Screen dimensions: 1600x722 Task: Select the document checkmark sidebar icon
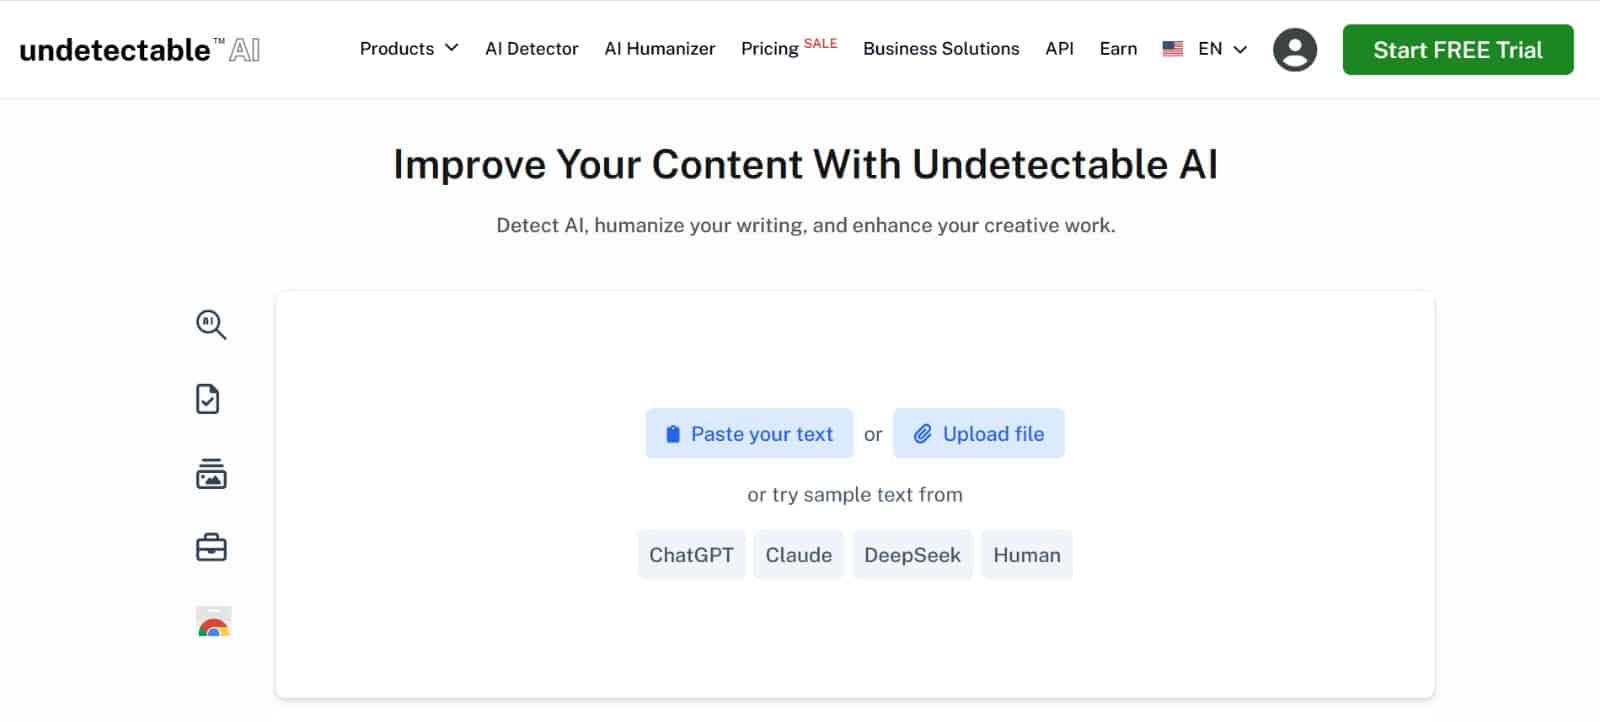point(208,399)
